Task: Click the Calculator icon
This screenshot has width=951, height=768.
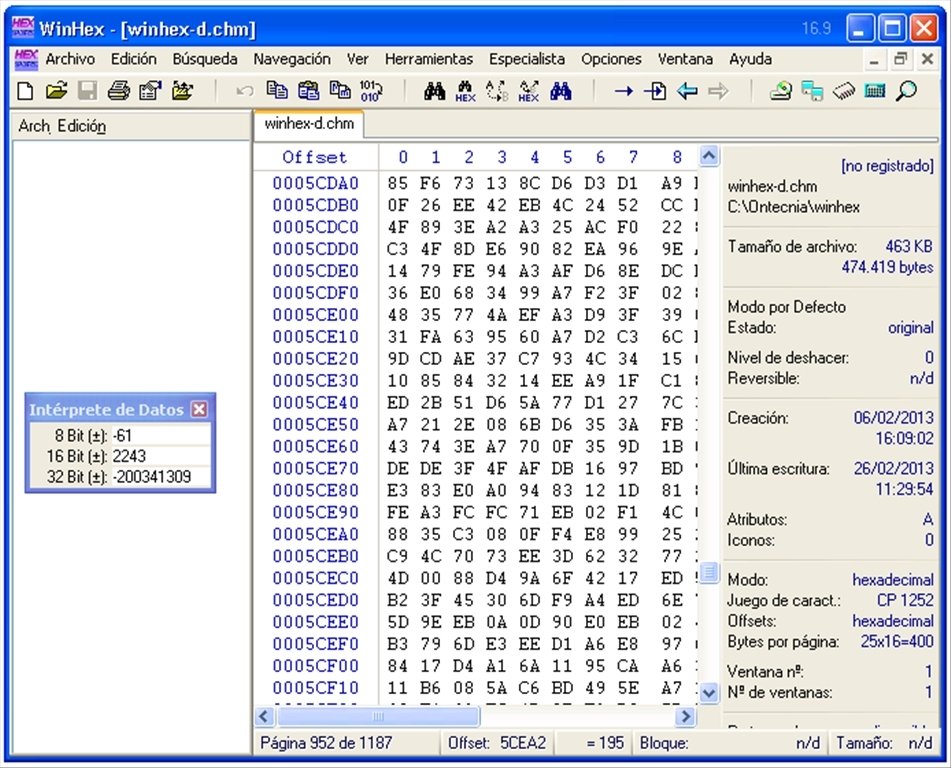Action: 875,91
